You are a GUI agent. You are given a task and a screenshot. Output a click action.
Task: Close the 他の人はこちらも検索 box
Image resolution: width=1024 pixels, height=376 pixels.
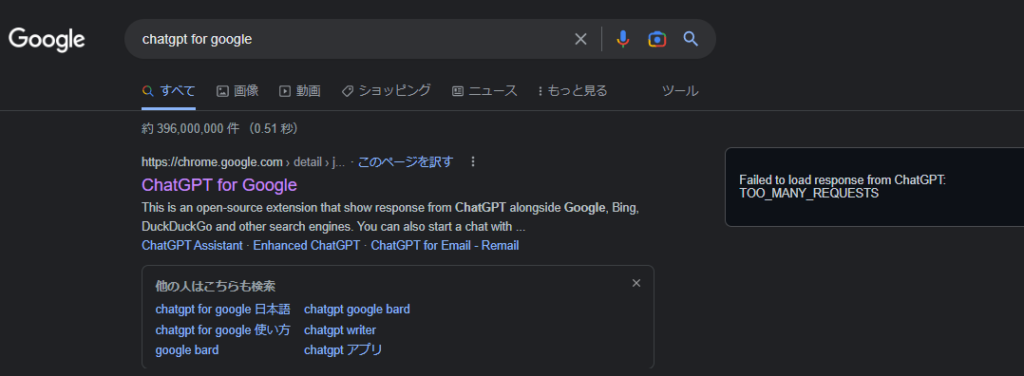click(x=636, y=283)
